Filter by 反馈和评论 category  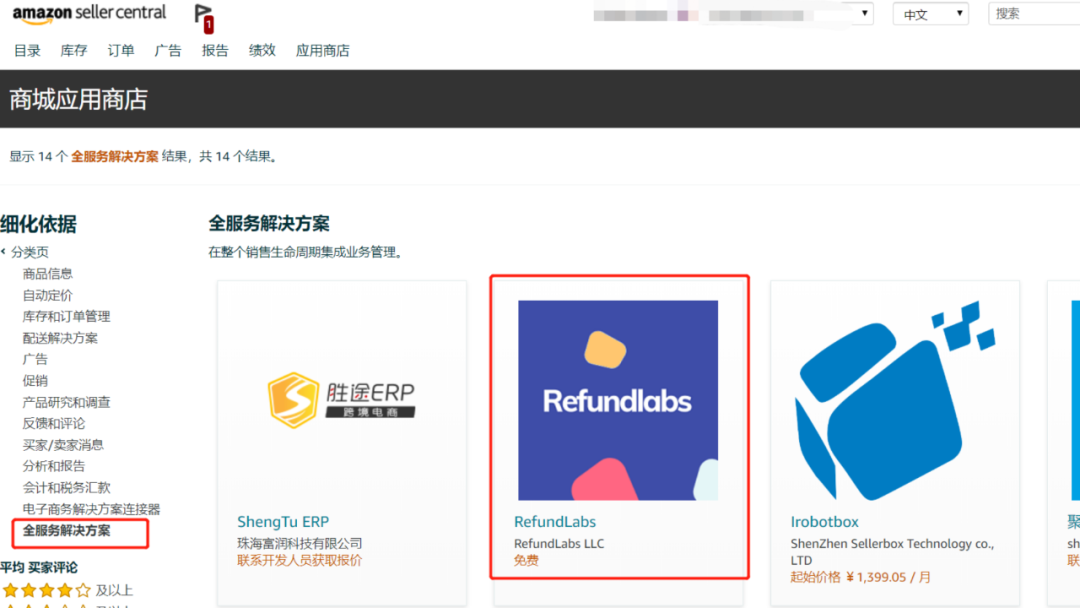54,423
